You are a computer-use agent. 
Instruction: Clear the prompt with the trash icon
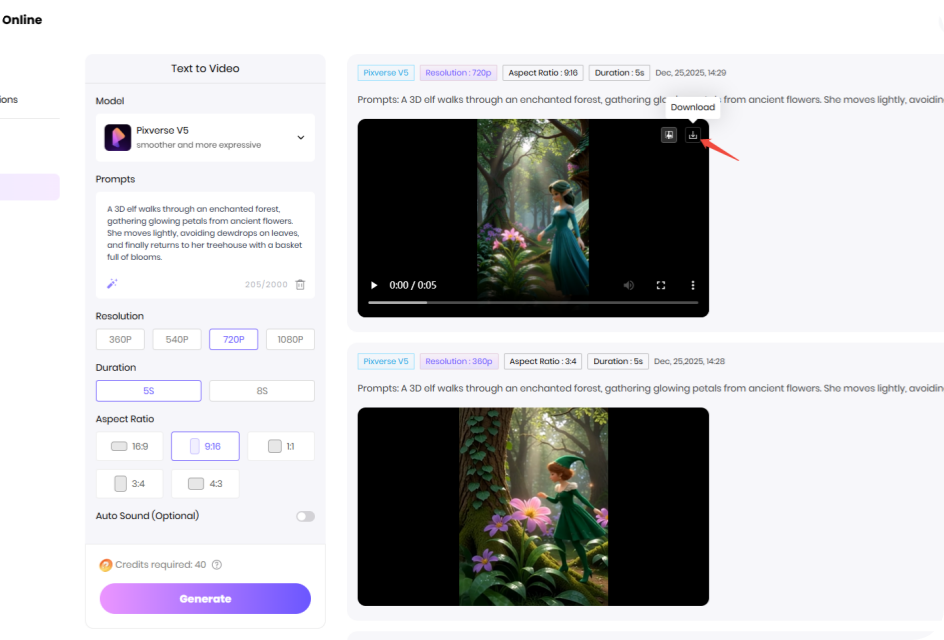(300, 284)
